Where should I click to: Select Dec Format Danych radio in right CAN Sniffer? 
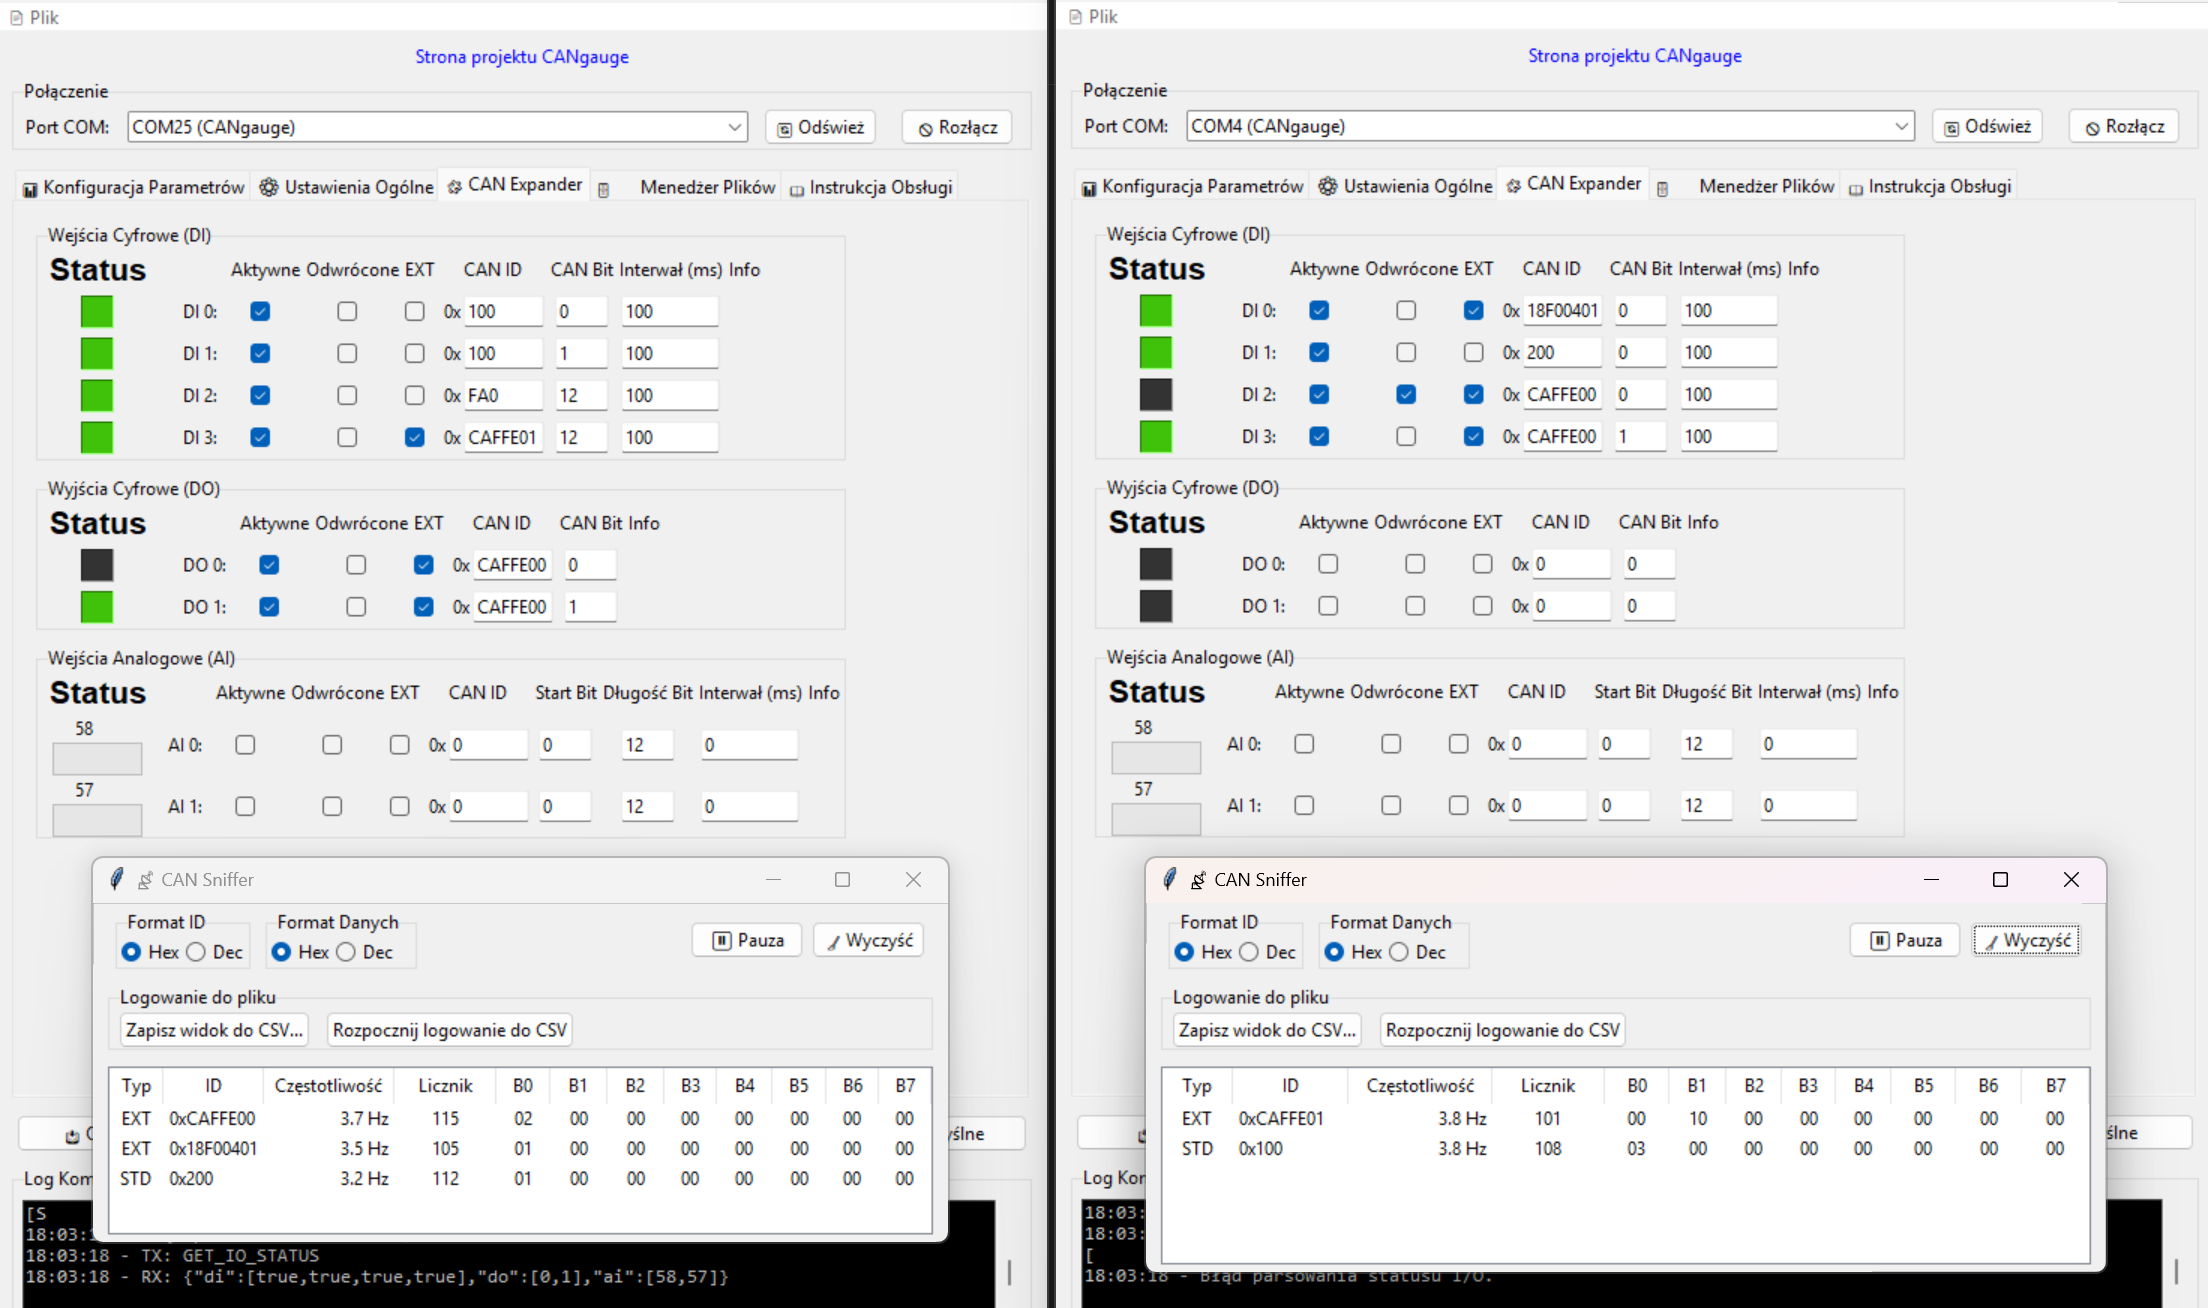tap(1399, 952)
